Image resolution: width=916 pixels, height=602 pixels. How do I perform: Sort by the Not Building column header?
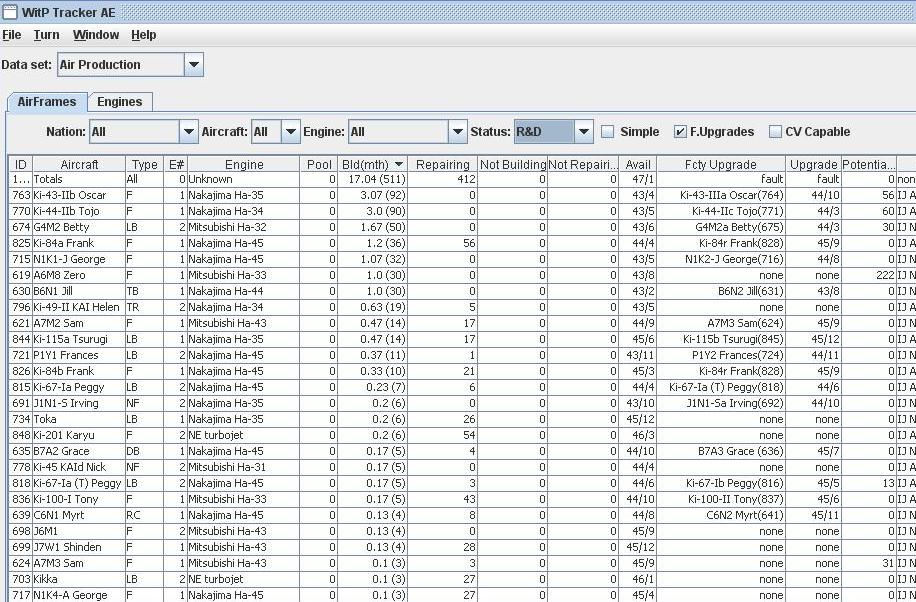coord(512,165)
